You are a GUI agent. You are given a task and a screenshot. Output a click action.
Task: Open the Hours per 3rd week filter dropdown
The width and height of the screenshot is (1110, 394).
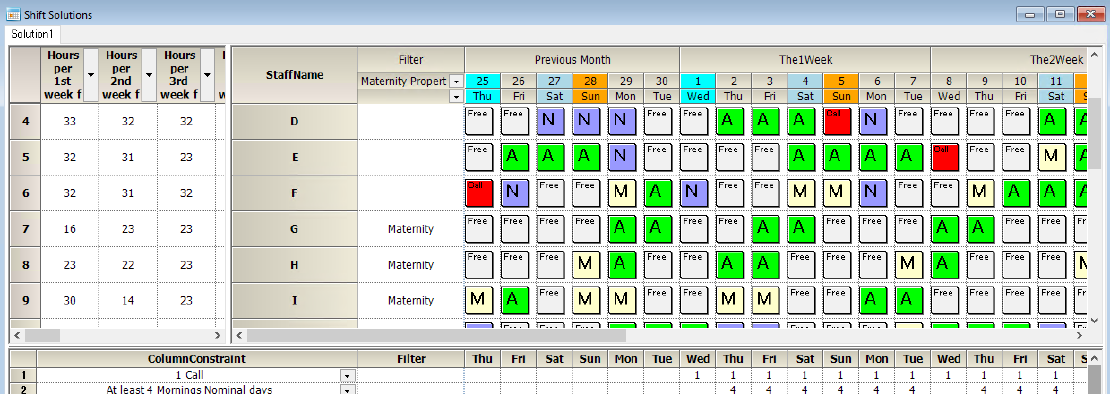click(207, 74)
